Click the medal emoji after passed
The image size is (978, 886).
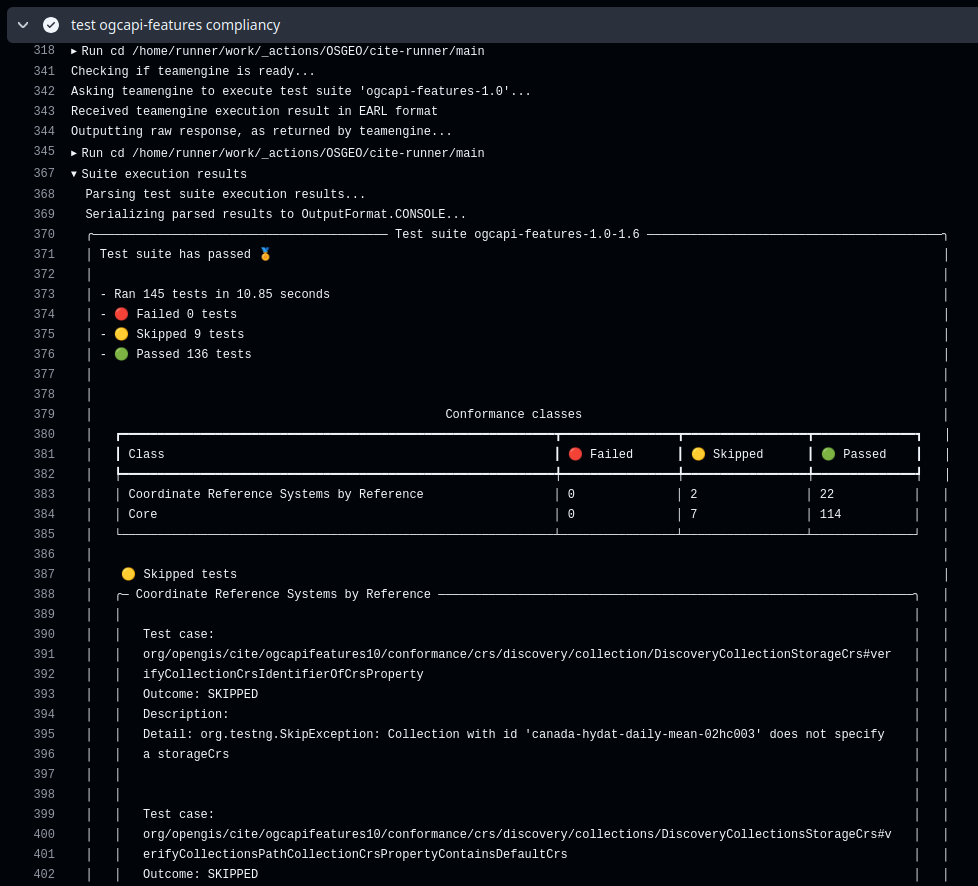265,254
